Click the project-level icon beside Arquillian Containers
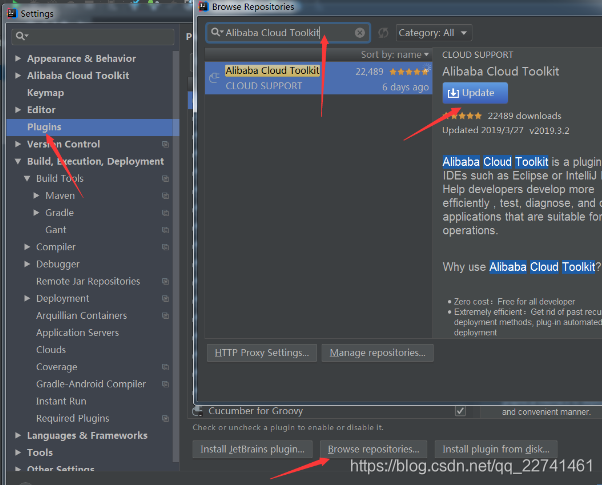This screenshot has width=602, height=485. coord(165,316)
